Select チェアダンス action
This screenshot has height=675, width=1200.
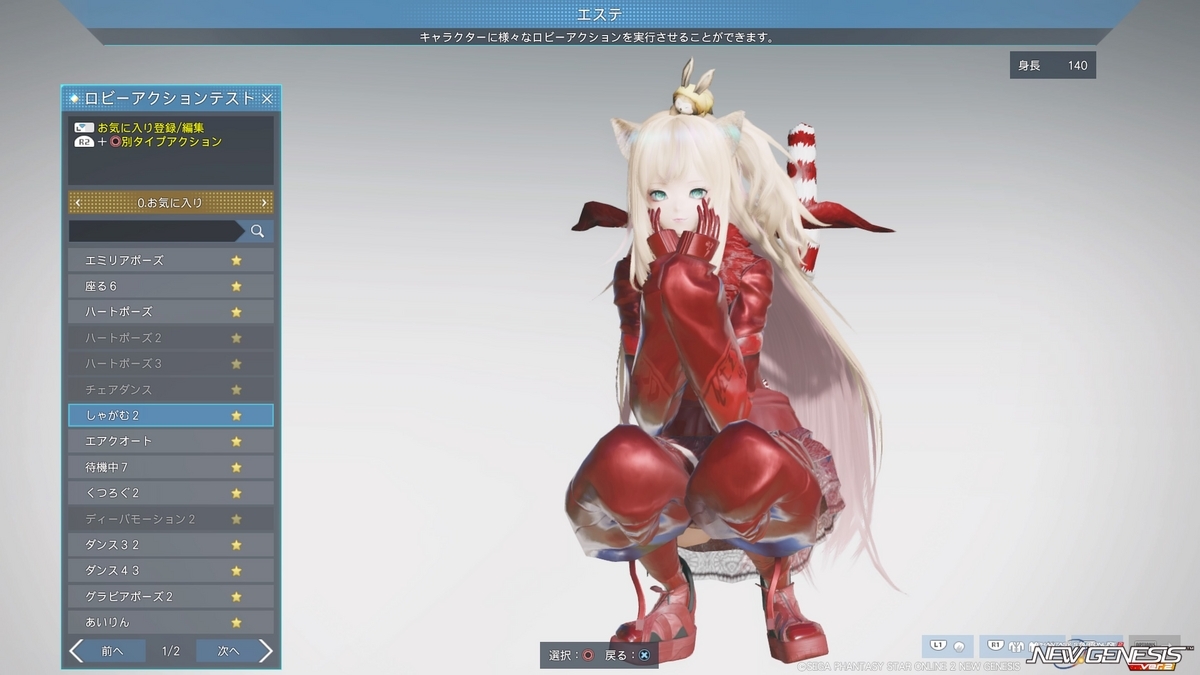click(171, 390)
